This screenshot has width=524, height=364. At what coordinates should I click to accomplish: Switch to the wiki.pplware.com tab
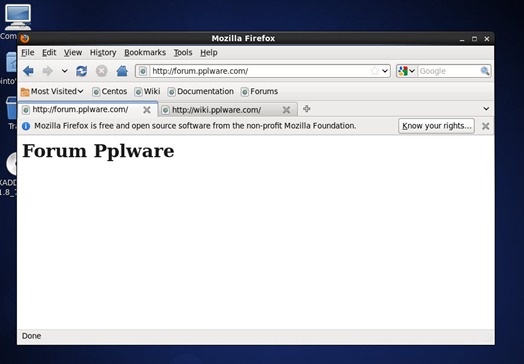point(227,110)
